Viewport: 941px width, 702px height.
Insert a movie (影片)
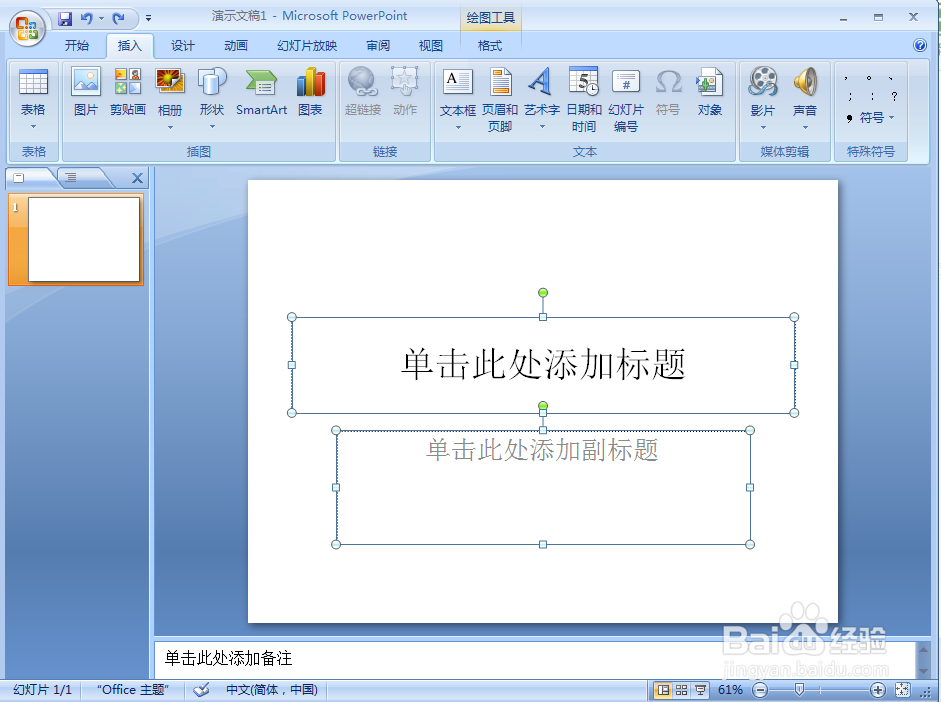coord(763,99)
